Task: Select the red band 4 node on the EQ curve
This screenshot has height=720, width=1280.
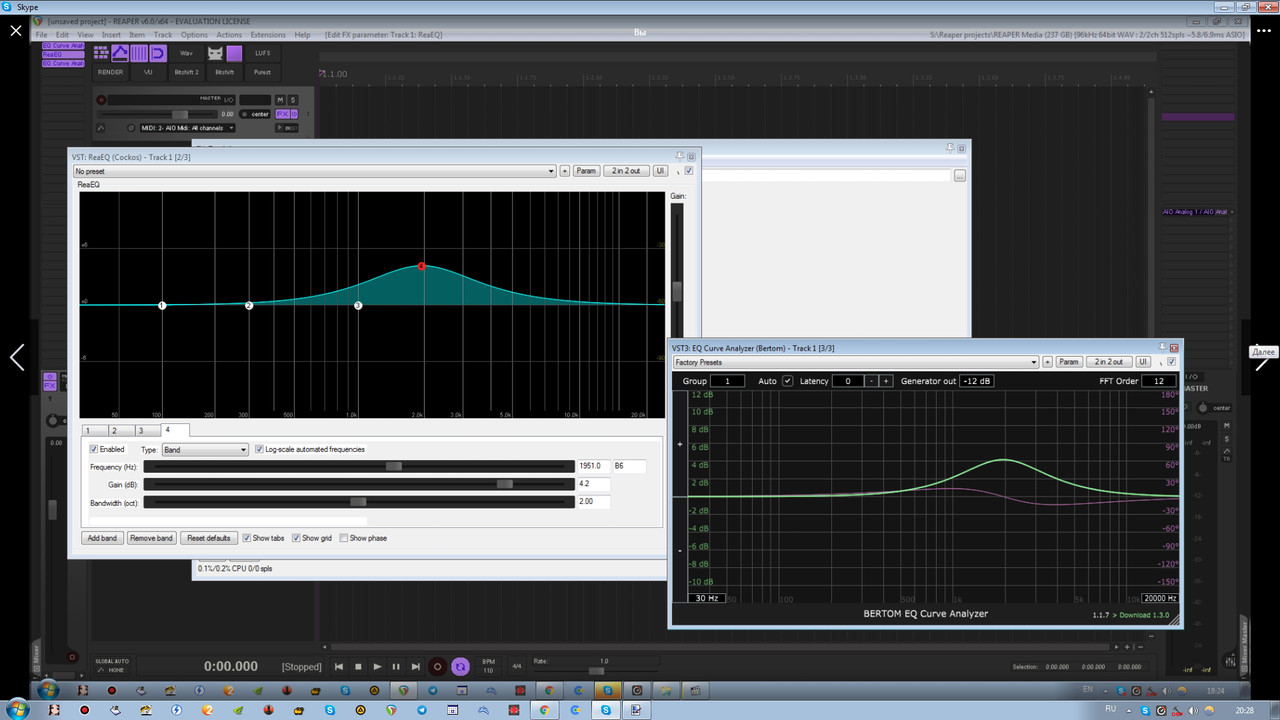Action: coord(422,266)
